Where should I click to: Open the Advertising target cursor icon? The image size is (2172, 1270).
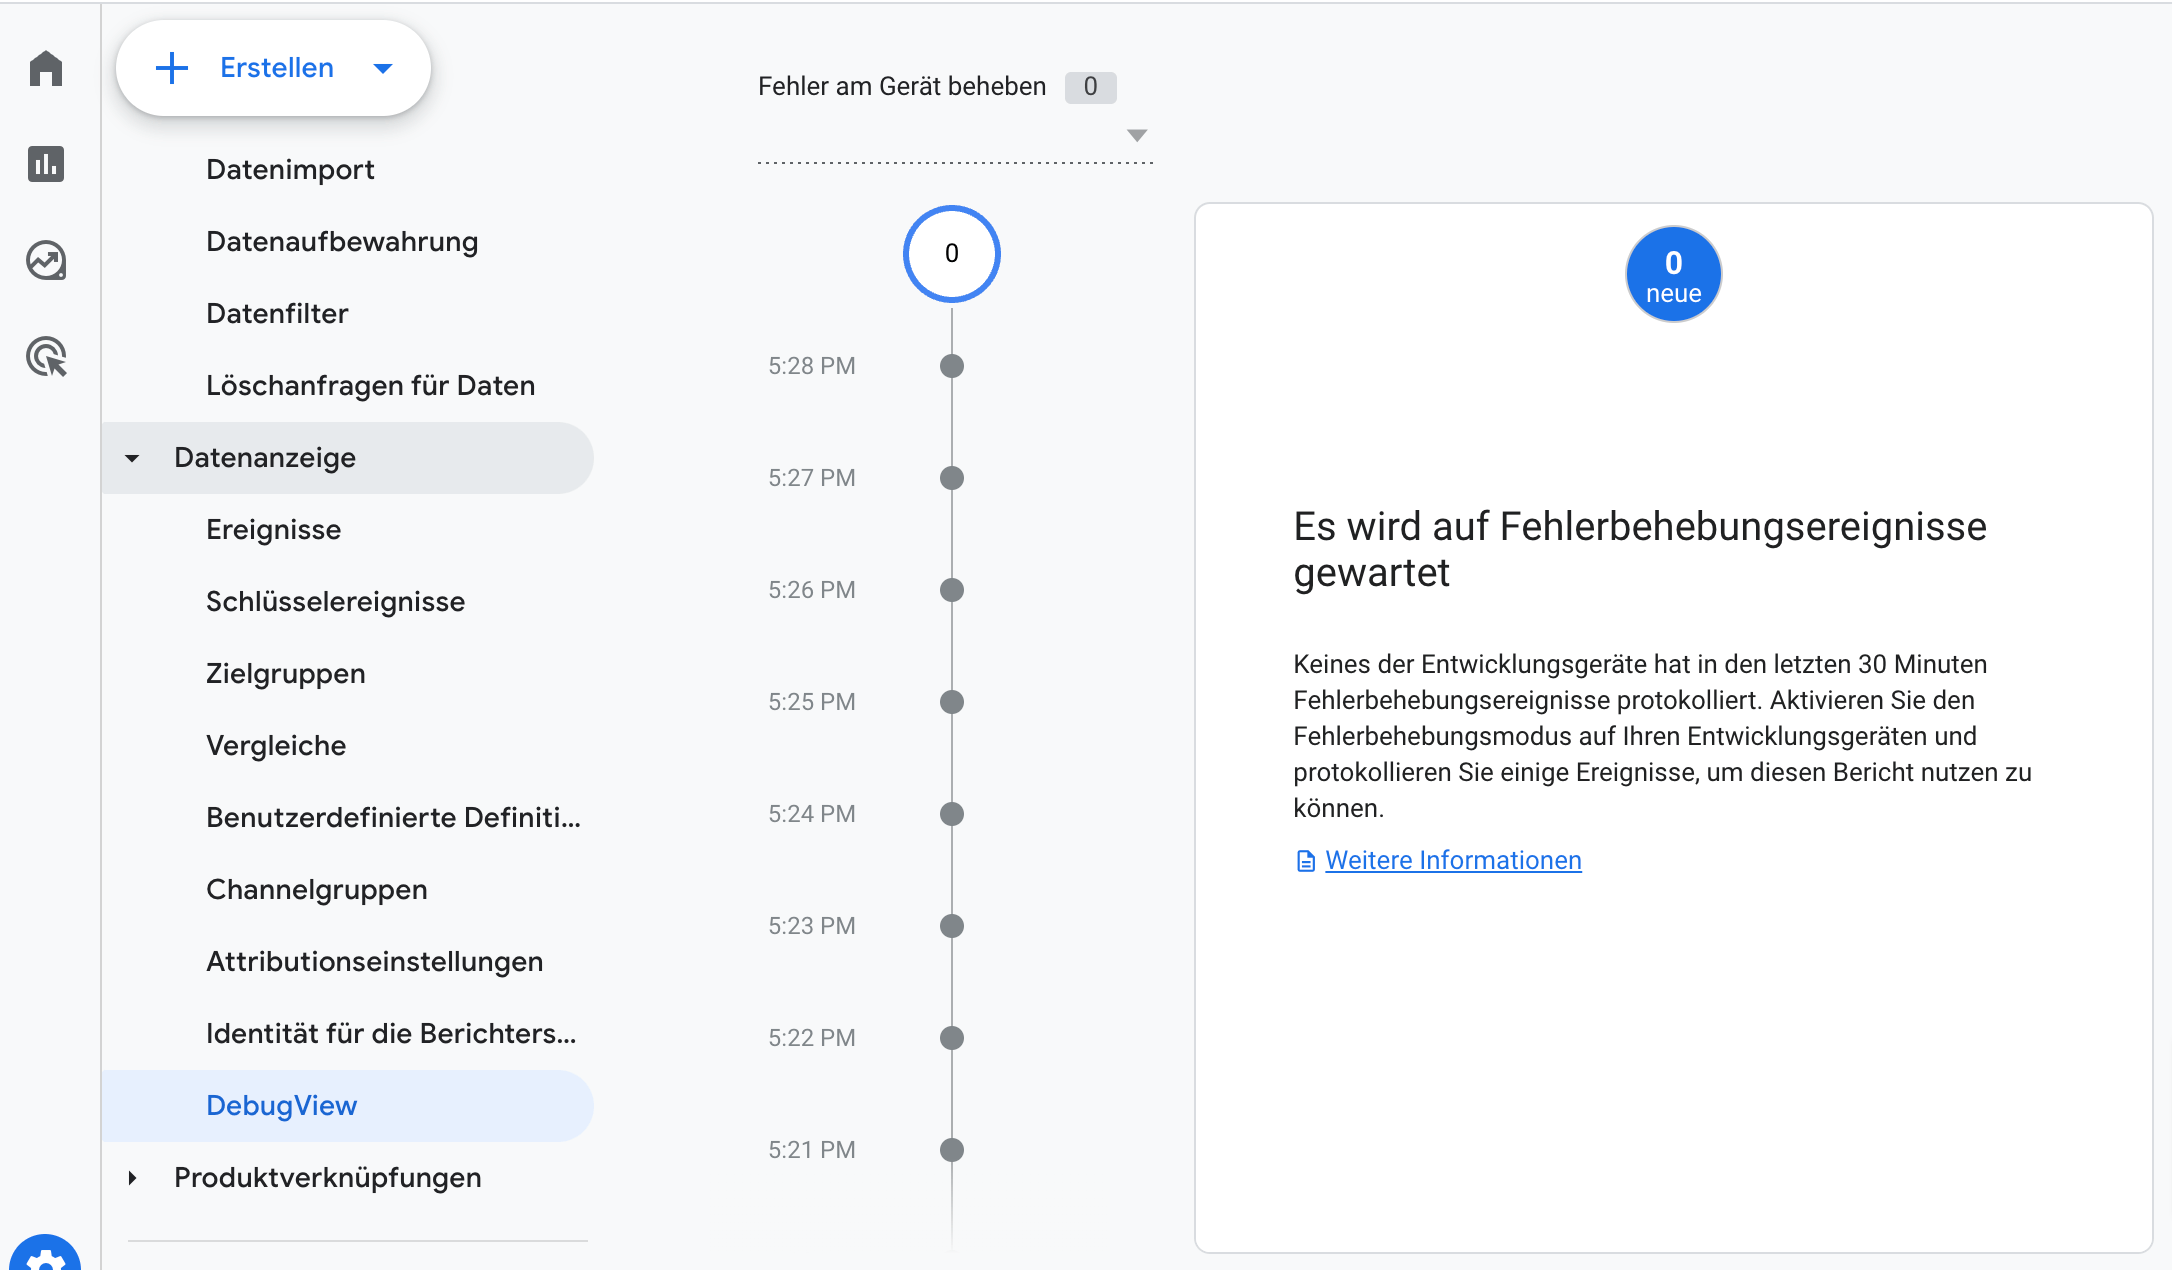[x=46, y=357]
